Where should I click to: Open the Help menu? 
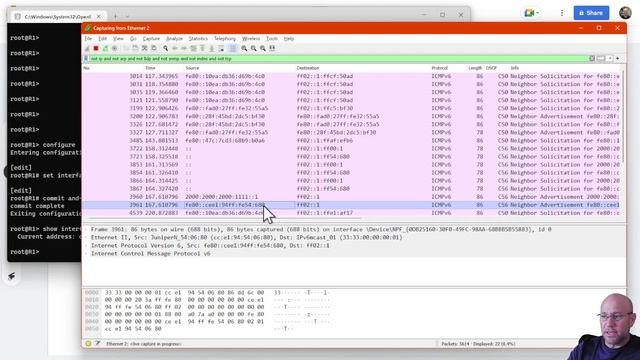point(289,38)
